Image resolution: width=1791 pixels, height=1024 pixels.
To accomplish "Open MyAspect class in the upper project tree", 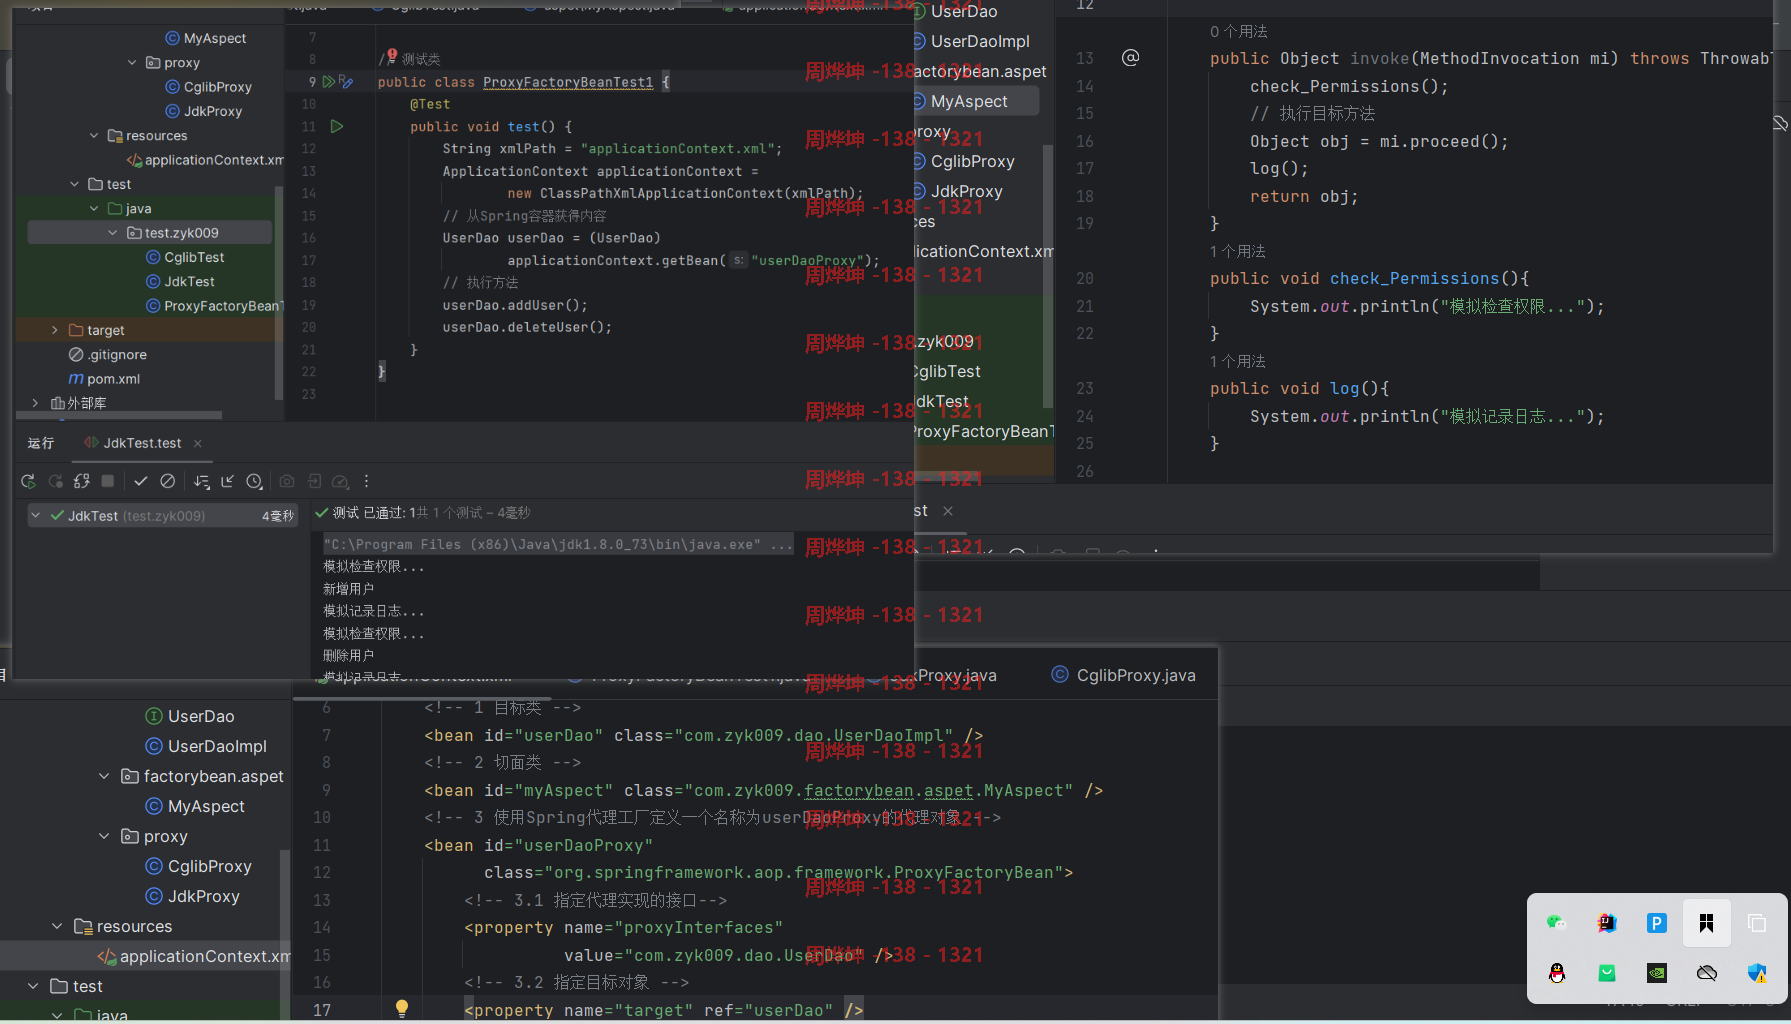I will coord(206,38).
